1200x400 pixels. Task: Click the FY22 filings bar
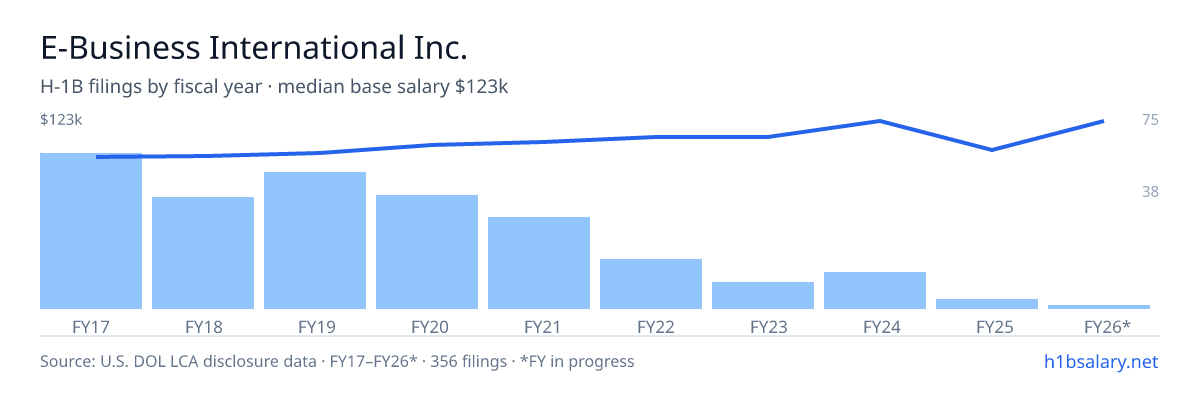(651, 284)
